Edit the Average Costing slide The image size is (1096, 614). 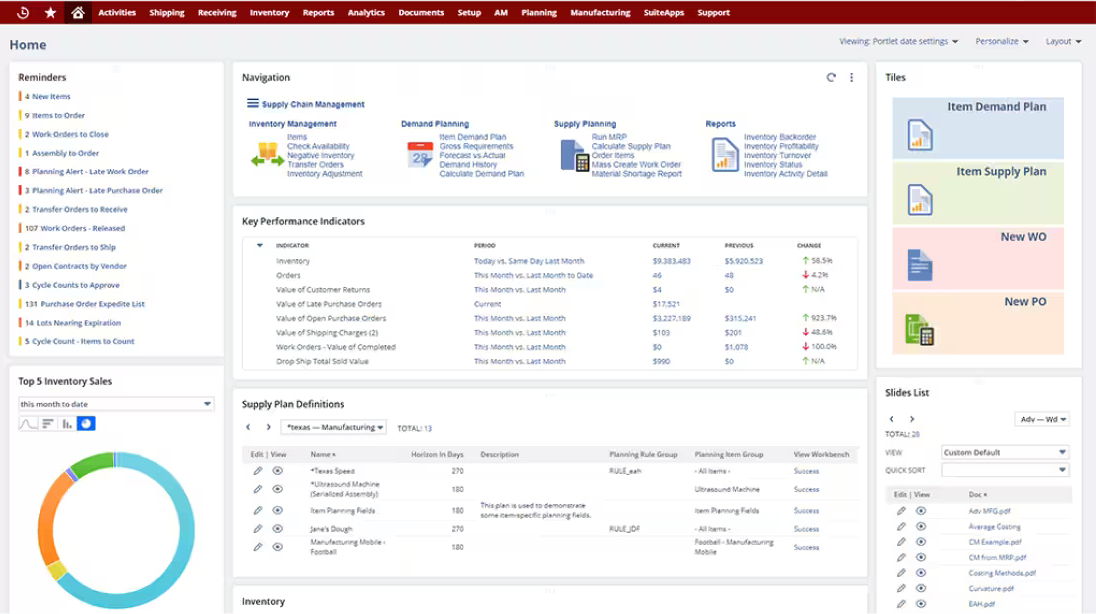click(x=901, y=527)
